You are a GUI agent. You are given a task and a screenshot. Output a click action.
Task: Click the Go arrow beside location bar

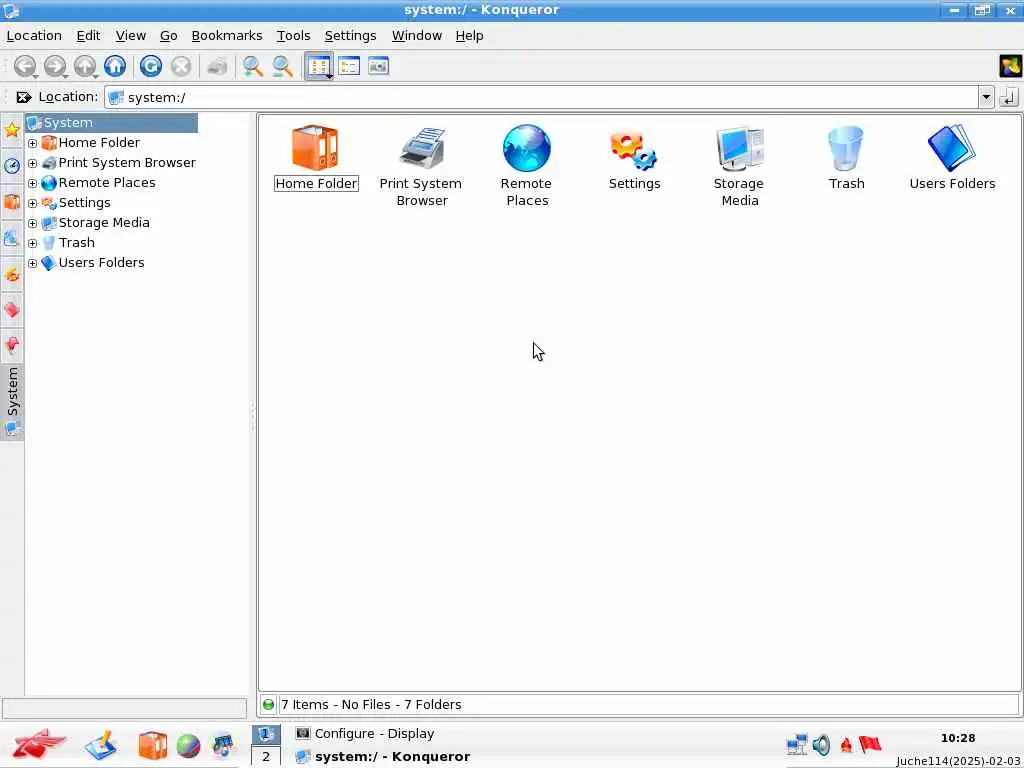(x=1009, y=97)
